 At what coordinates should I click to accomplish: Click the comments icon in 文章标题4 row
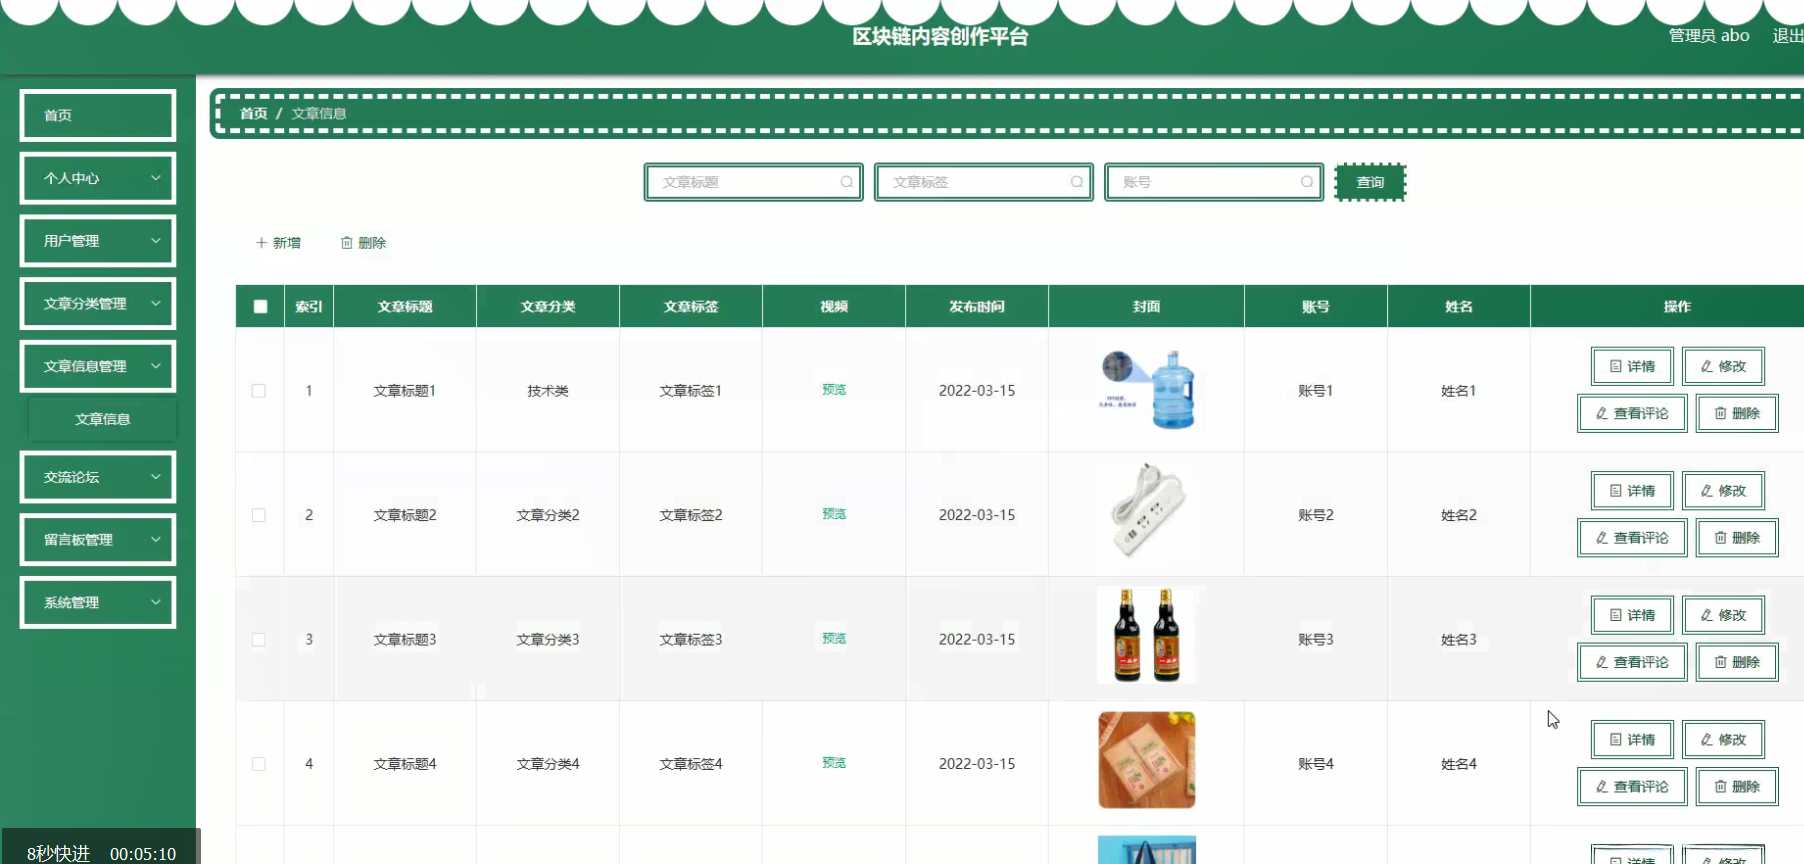pyautogui.click(x=1601, y=787)
